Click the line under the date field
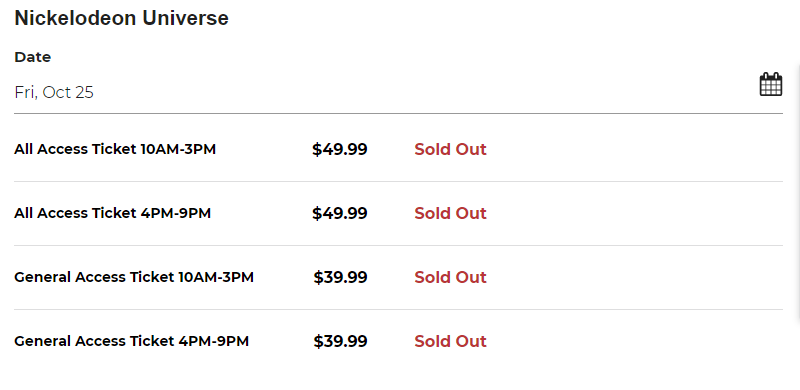Viewport: 800px width, 390px height. point(398,113)
